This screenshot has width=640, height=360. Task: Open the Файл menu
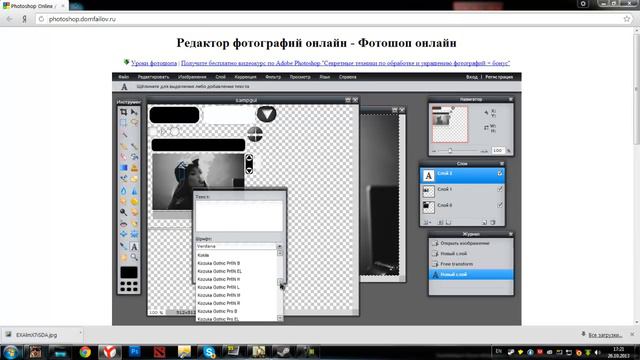pyautogui.click(x=124, y=77)
